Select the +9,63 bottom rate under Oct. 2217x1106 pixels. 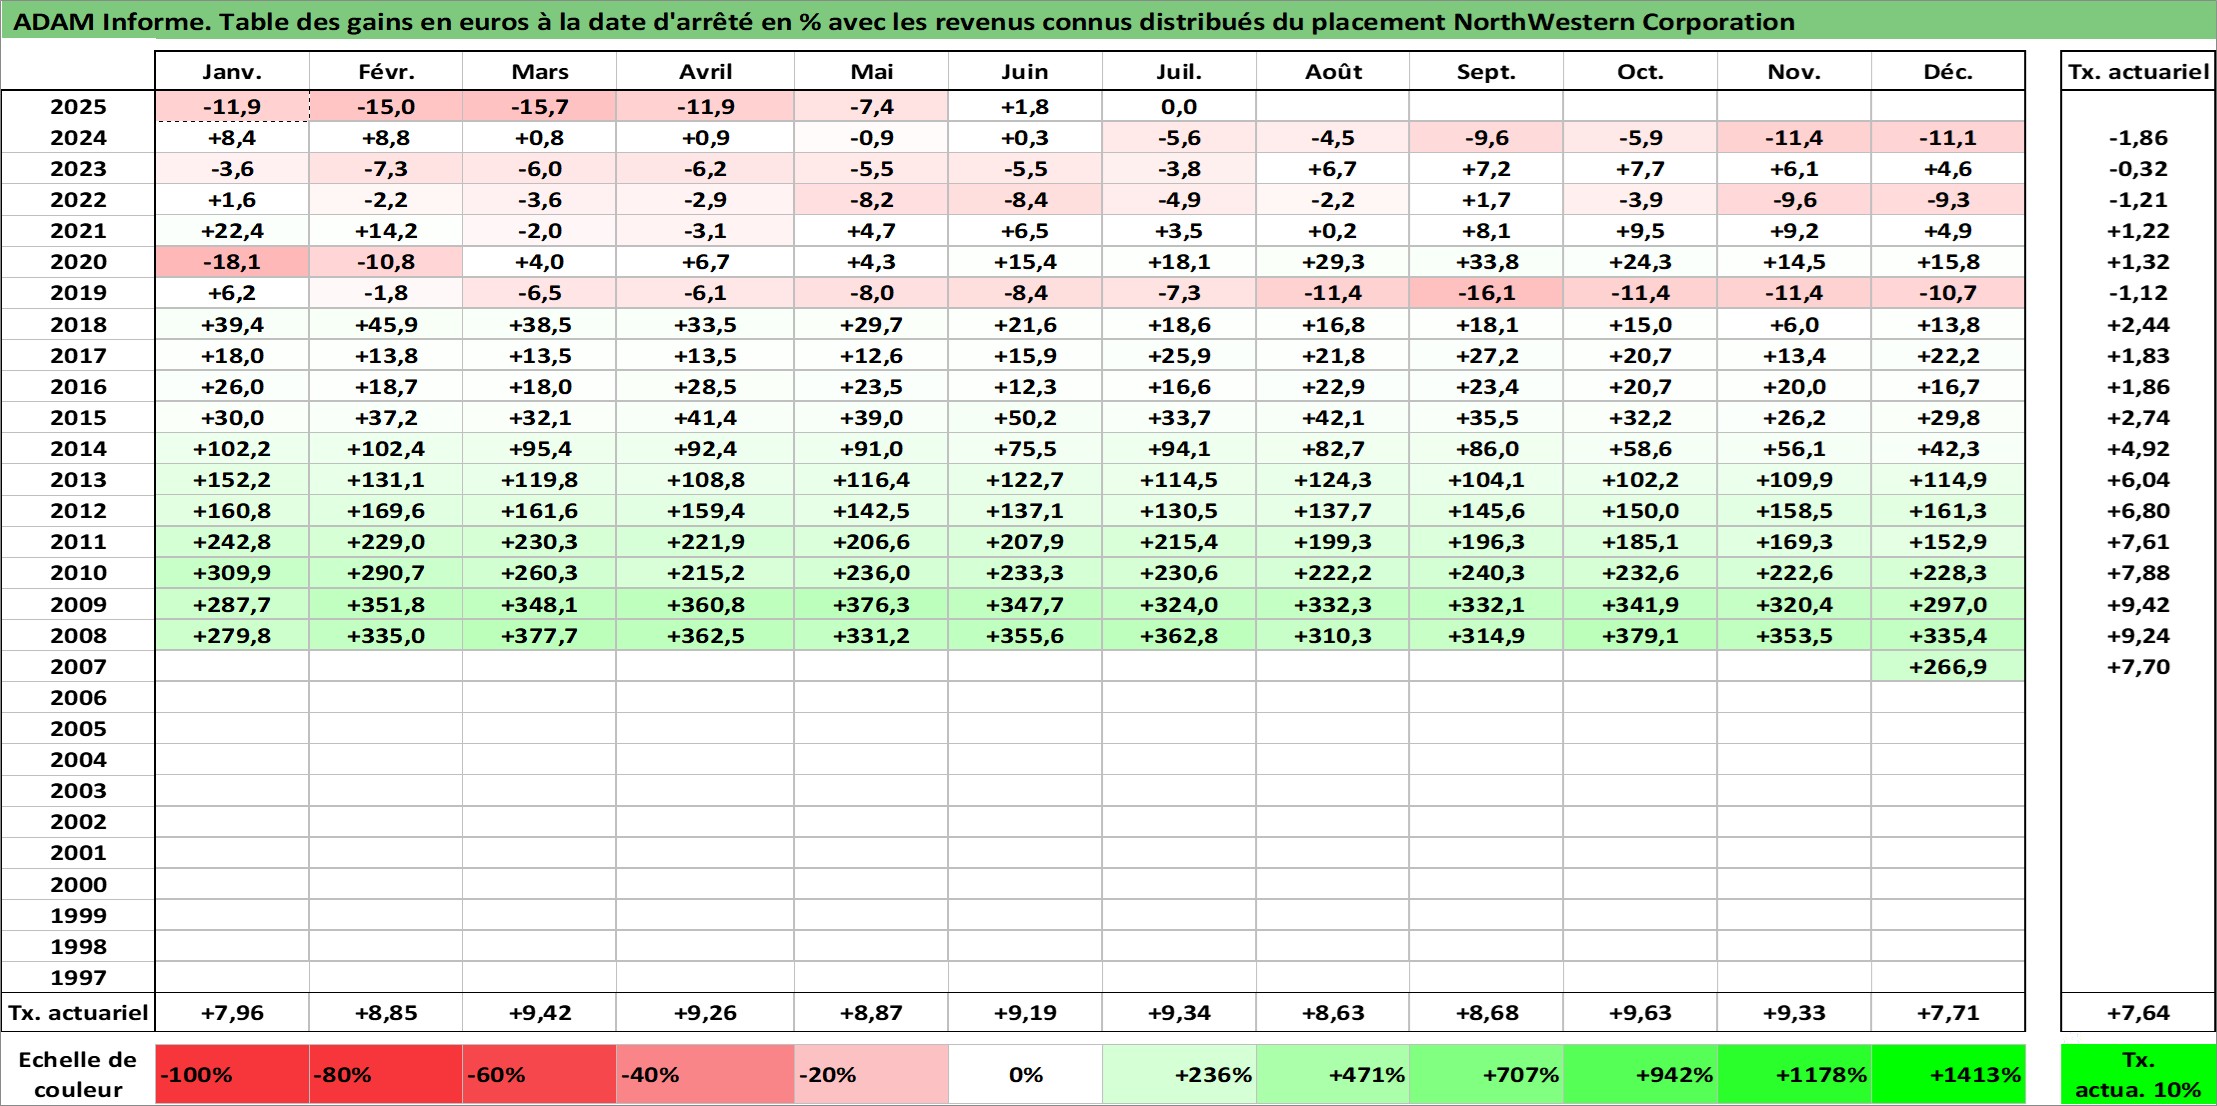pos(1640,1013)
